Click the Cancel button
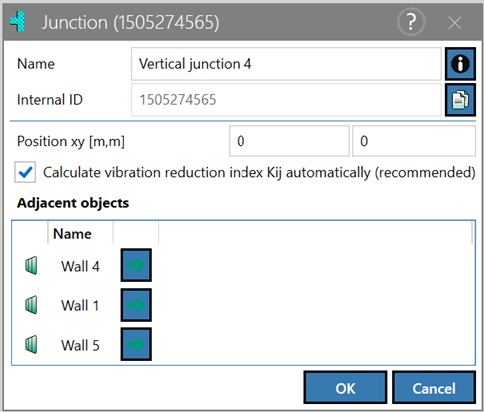Screen dimensions: 484x412 (434, 388)
